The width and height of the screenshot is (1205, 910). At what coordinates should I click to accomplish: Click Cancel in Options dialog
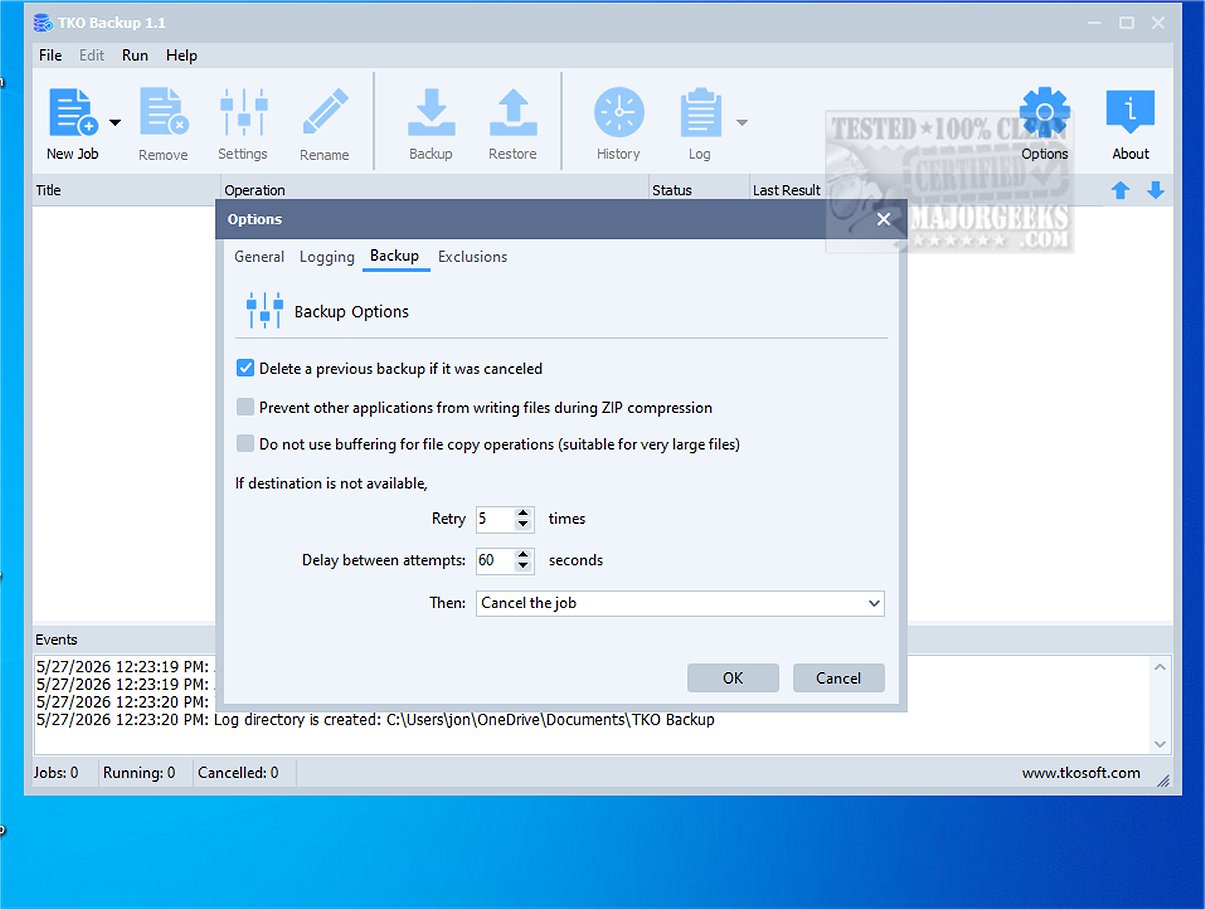tap(839, 678)
